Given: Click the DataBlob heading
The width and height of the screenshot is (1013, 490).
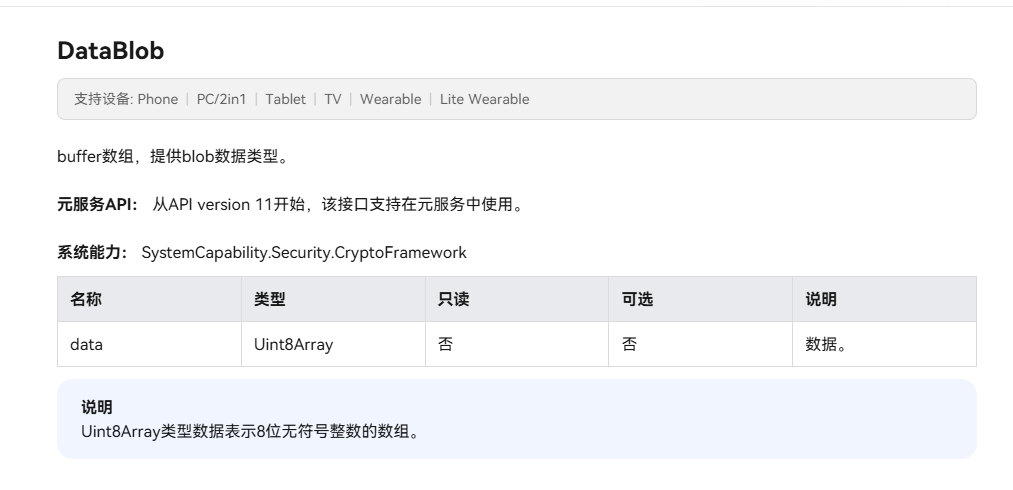Looking at the screenshot, I should pos(110,50).
